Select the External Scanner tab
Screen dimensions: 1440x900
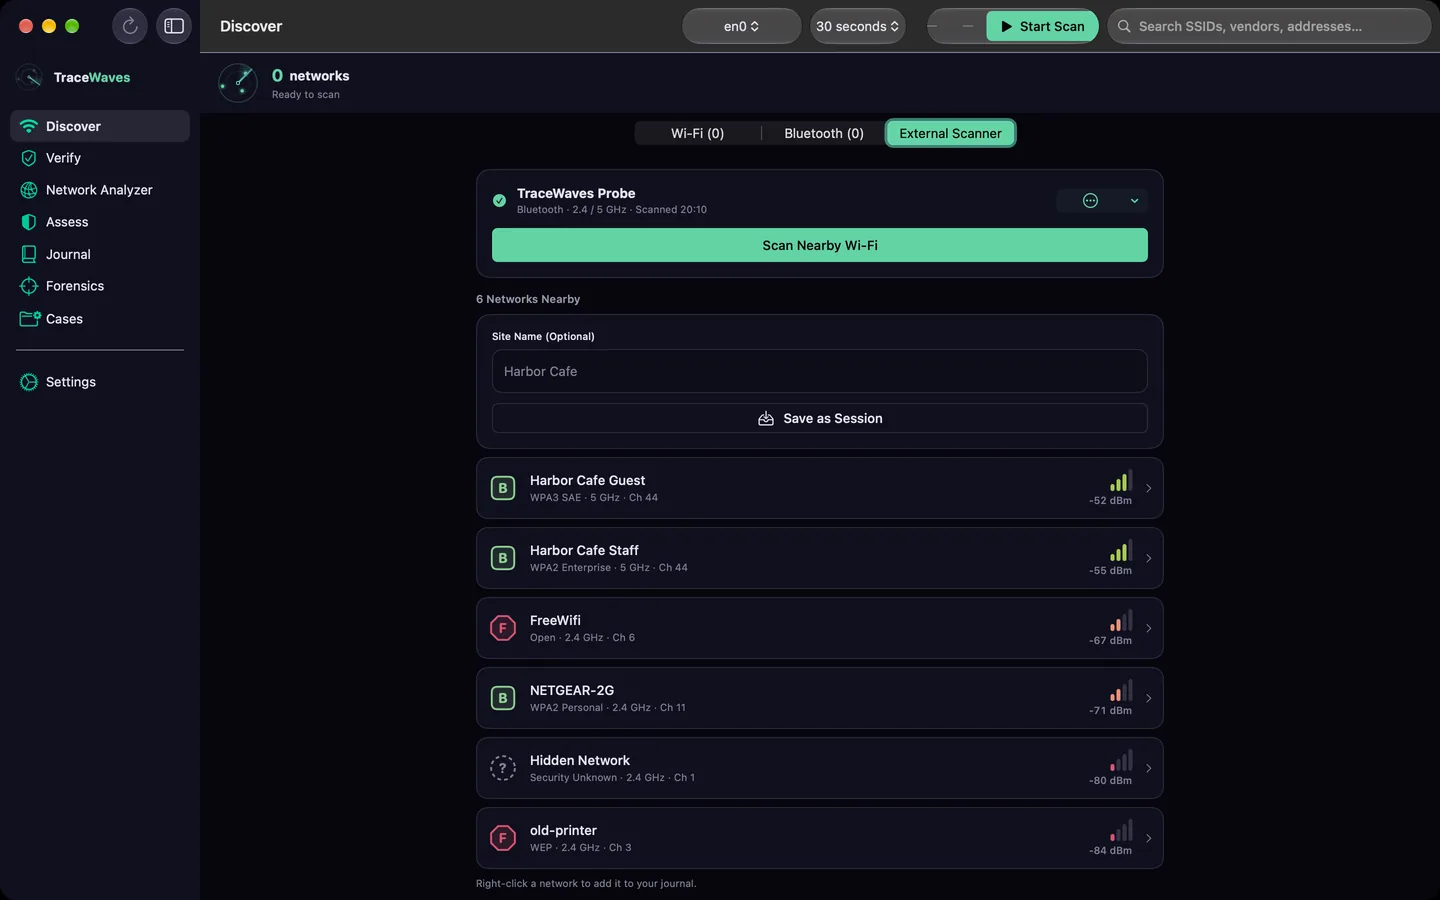click(x=950, y=133)
